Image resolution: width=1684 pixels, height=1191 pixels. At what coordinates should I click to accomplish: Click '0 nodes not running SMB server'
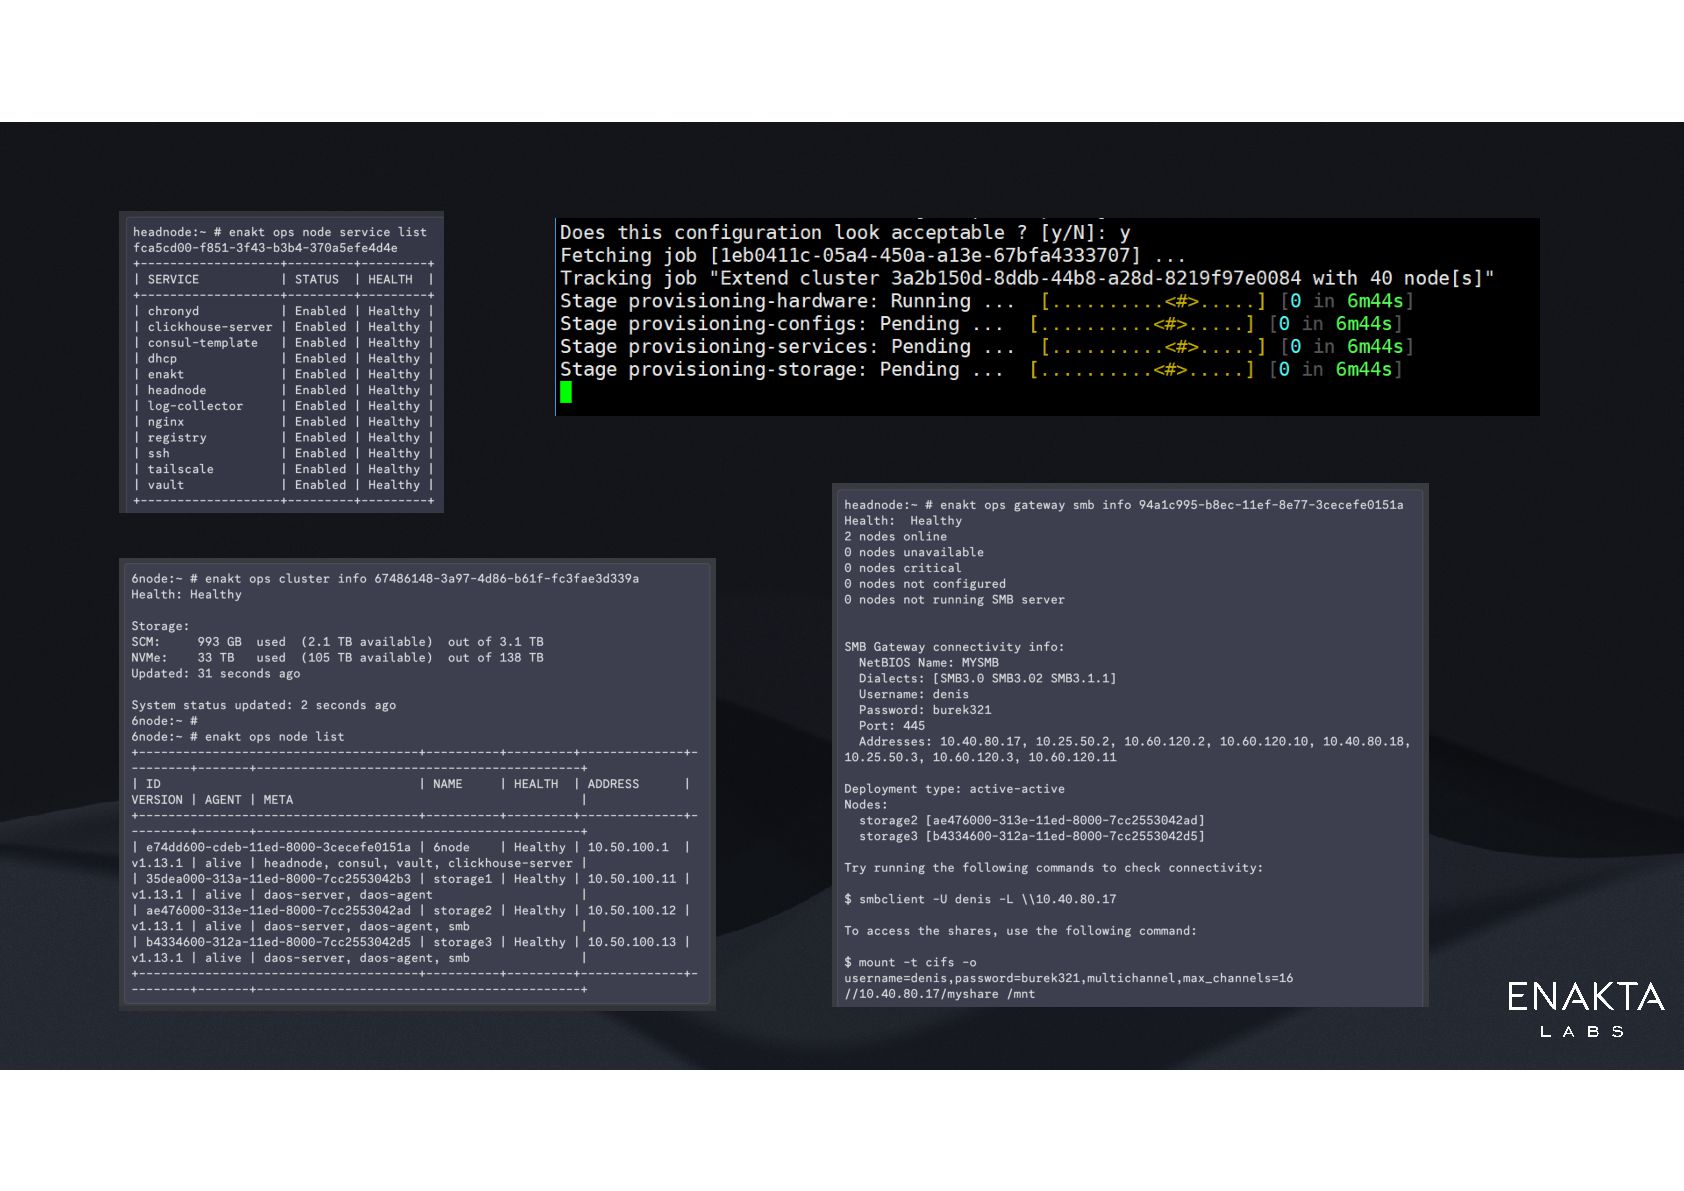click(954, 600)
